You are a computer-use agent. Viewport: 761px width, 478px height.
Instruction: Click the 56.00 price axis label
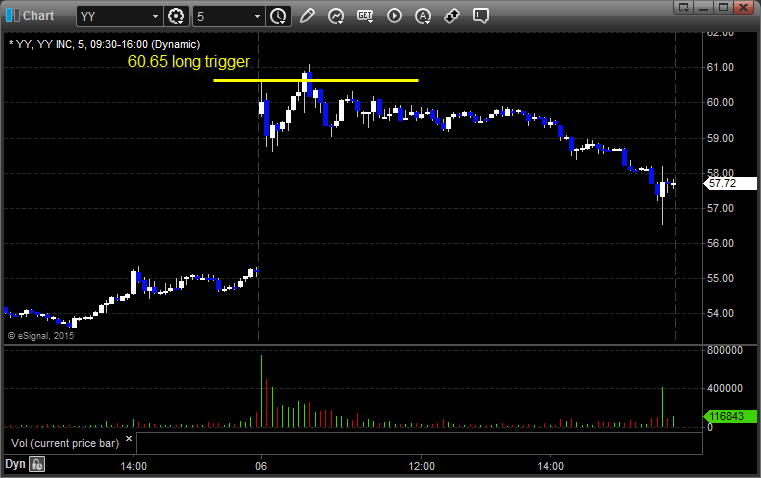pos(720,243)
